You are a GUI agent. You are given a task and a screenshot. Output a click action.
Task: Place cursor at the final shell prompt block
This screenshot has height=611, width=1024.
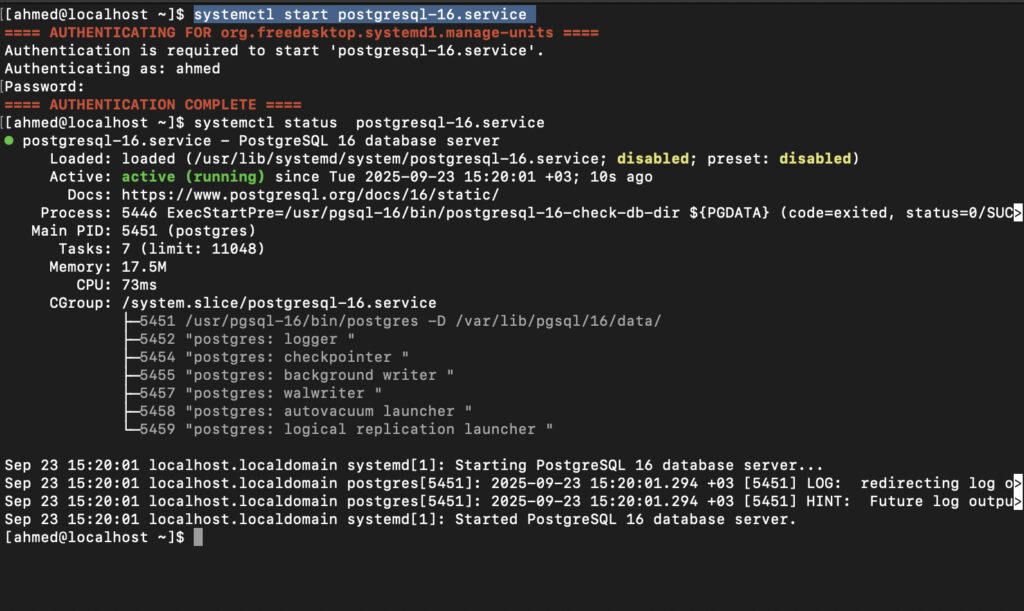(198, 538)
